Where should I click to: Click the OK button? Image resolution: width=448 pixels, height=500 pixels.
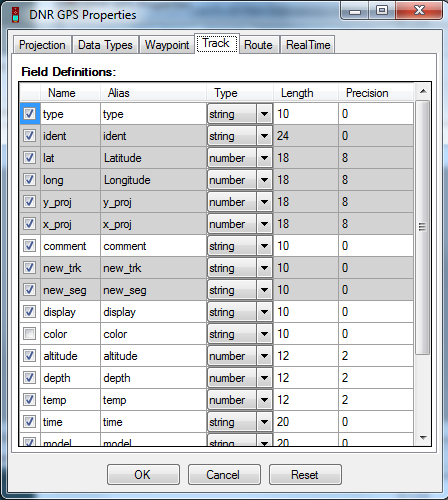coord(143,474)
